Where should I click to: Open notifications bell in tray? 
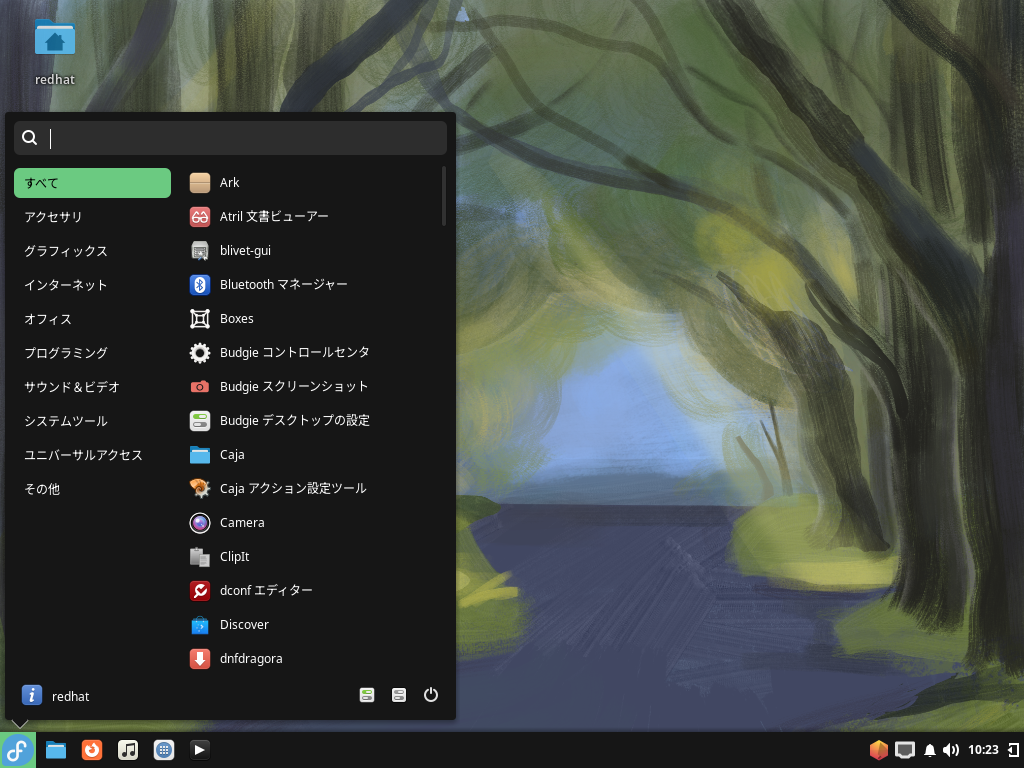click(x=930, y=750)
